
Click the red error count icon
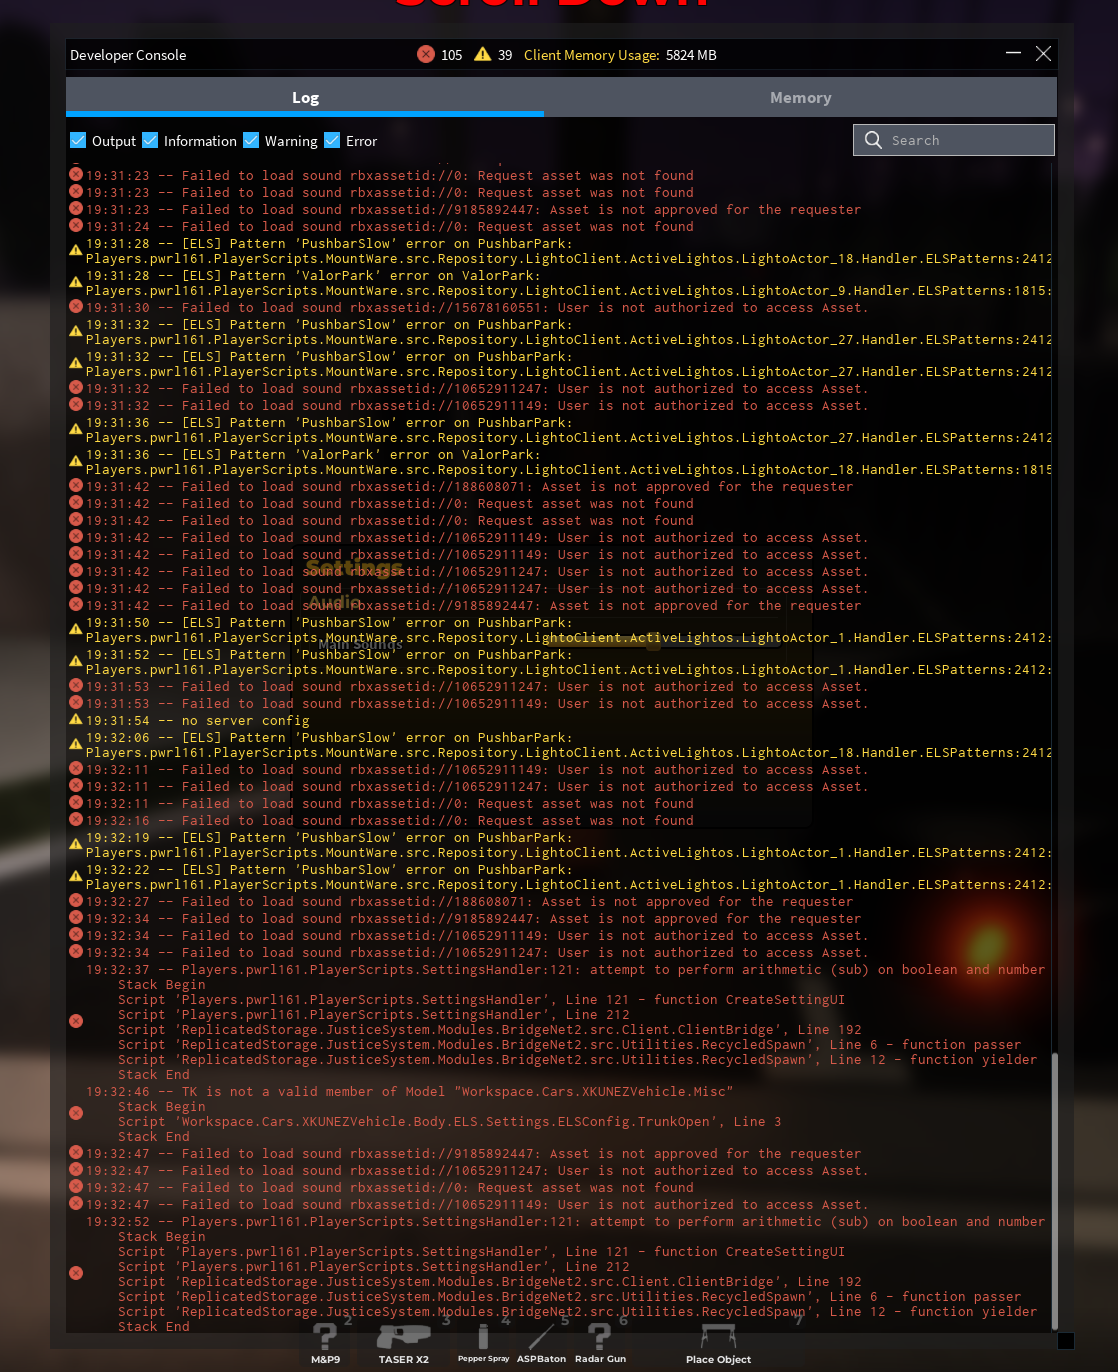[x=426, y=54]
